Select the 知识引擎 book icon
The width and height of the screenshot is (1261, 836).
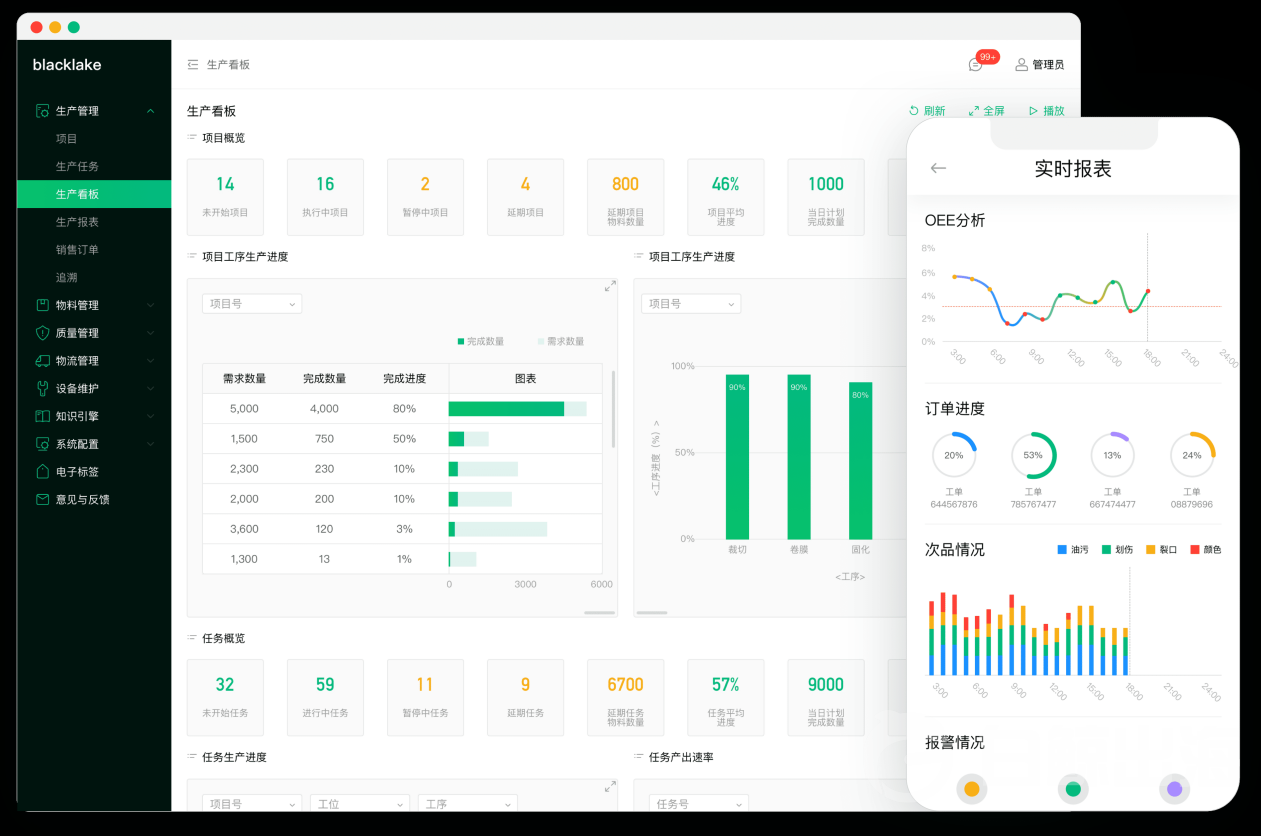coord(42,416)
